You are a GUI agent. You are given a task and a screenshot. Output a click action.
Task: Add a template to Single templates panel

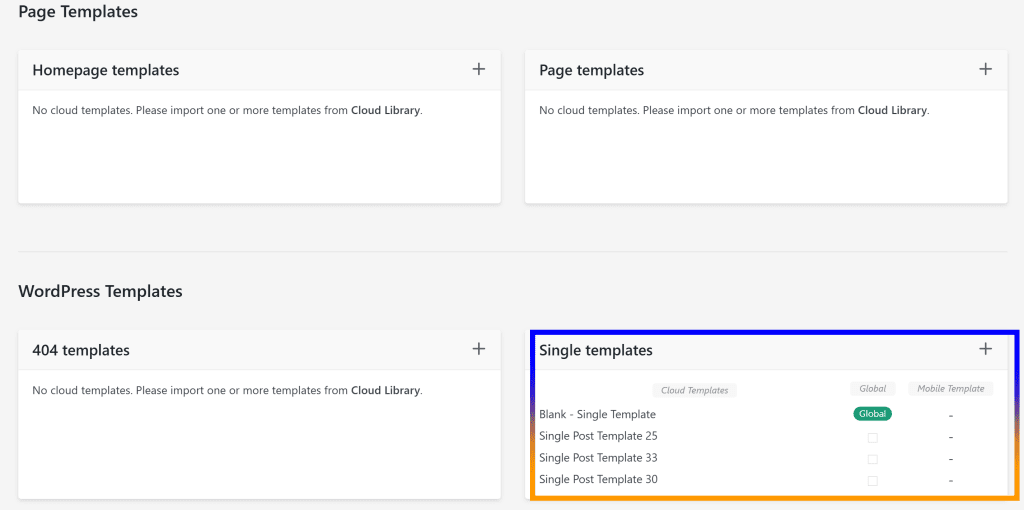point(985,349)
